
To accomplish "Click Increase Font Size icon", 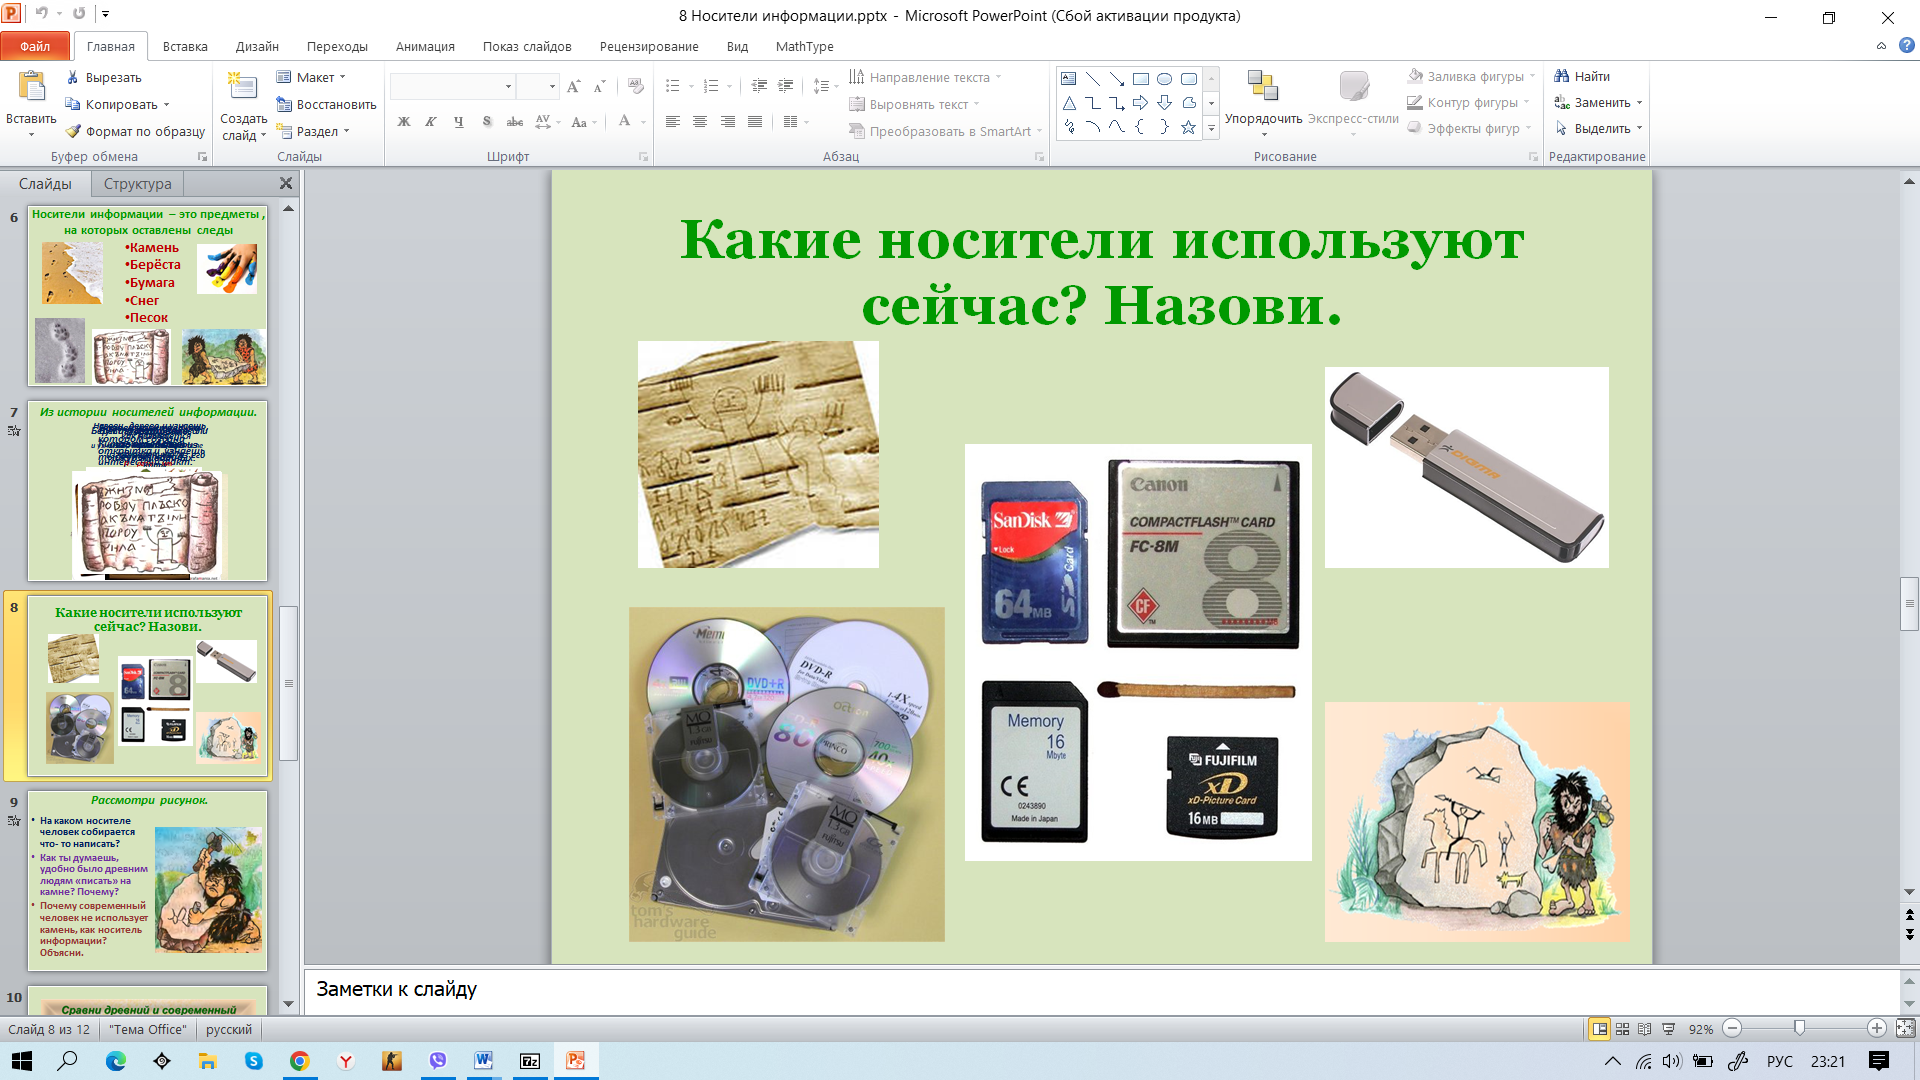I will 573,87.
